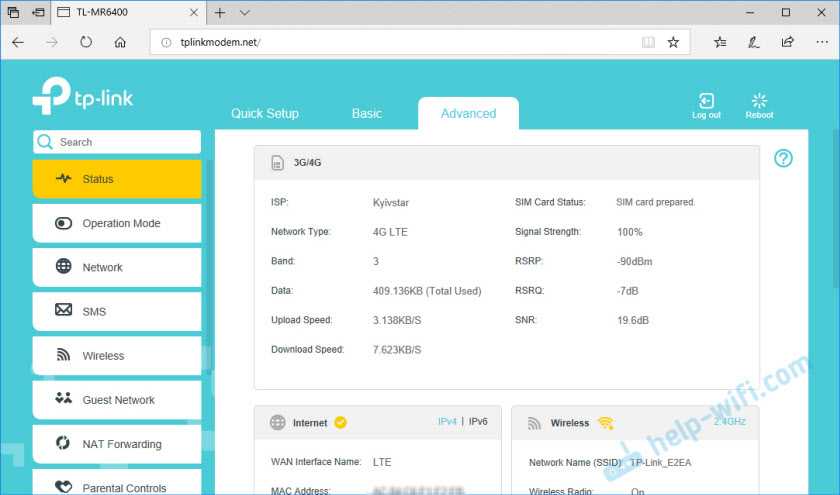
Task: Switch to IPv6 in Internet panel
Action: [477, 422]
